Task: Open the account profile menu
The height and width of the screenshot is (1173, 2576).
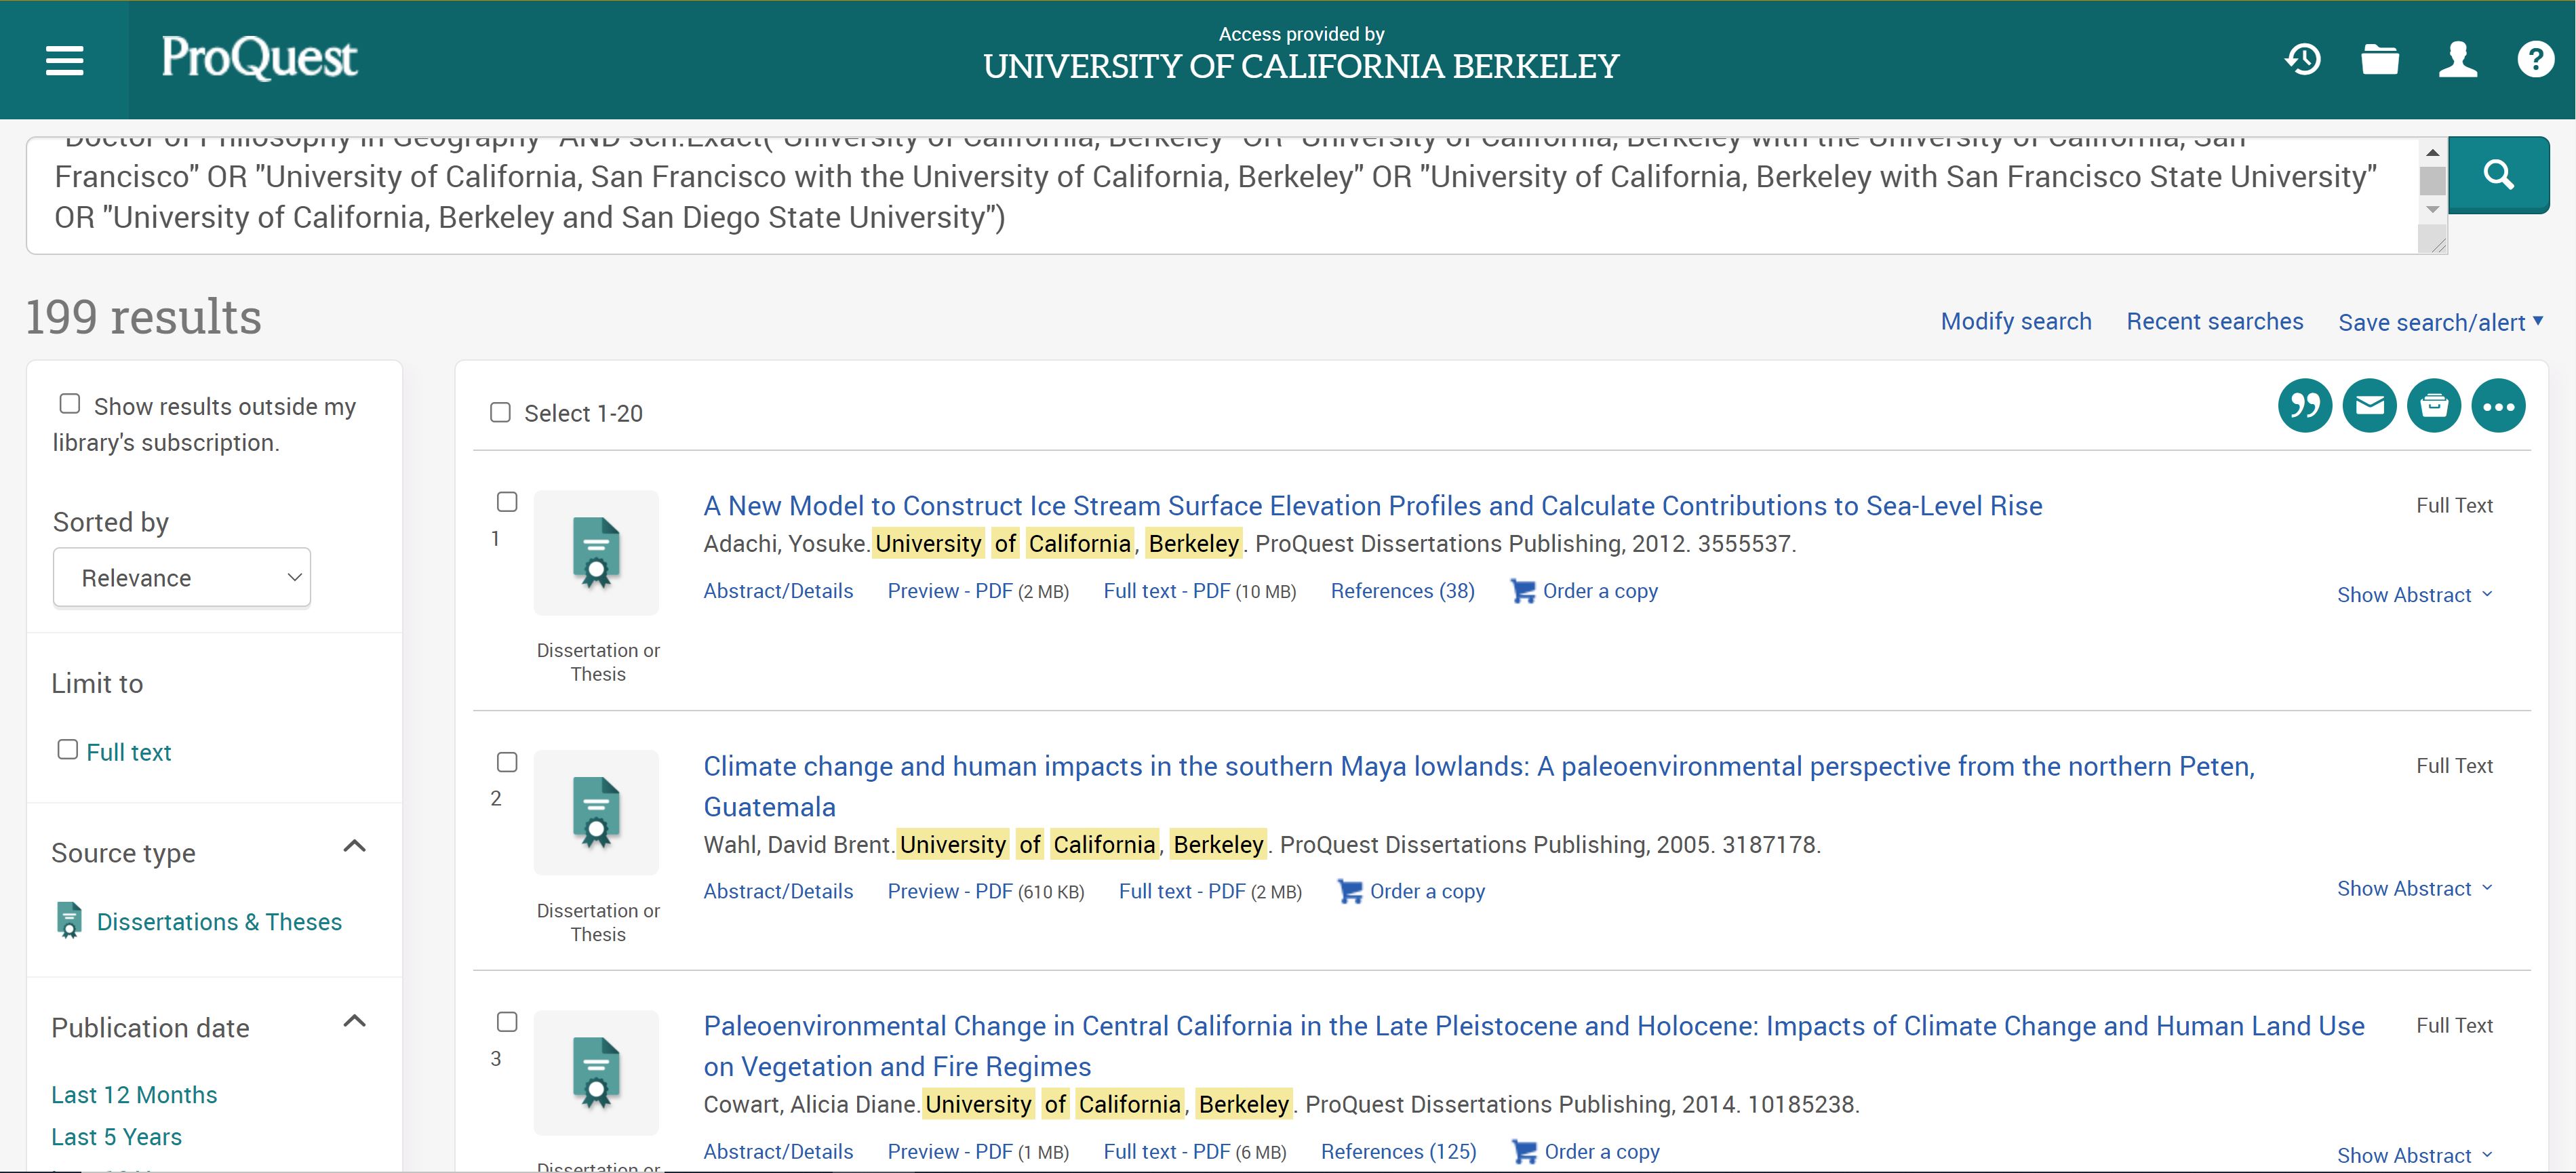Action: coord(2458,59)
